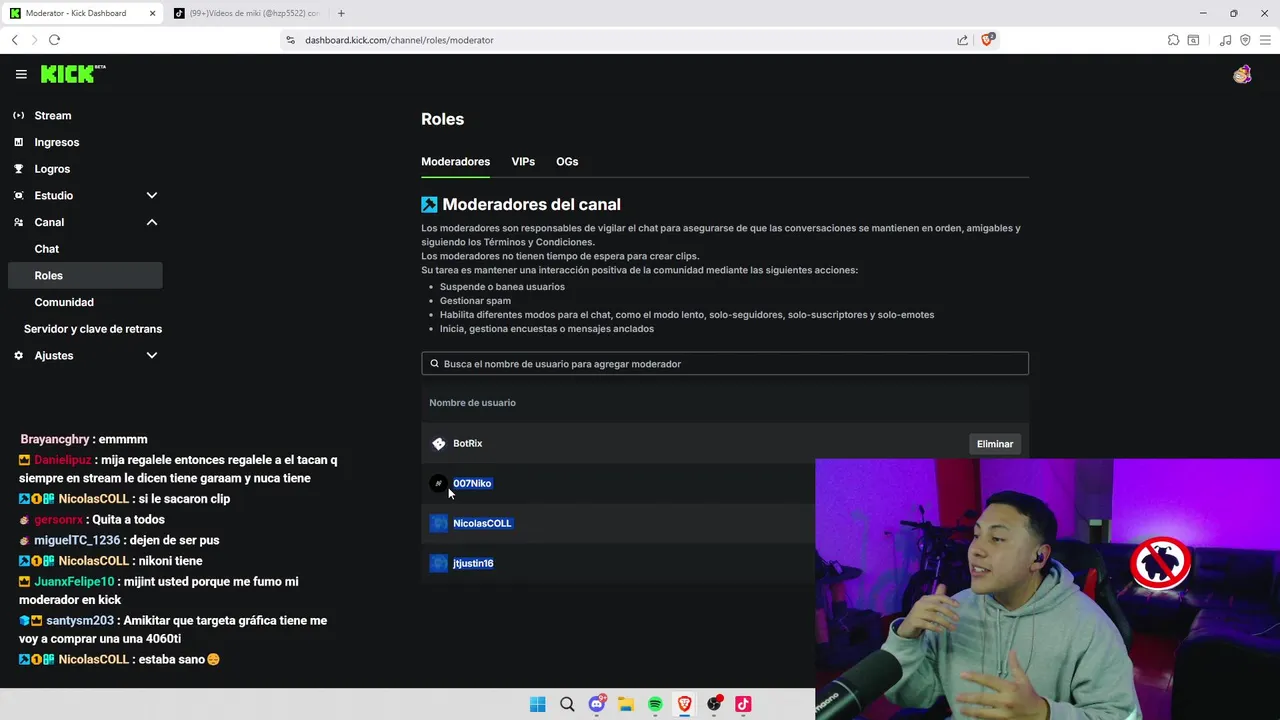Remove BotRix with the Eliminar button
Image resolution: width=1280 pixels, height=720 pixels.
click(x=995, y=444)
